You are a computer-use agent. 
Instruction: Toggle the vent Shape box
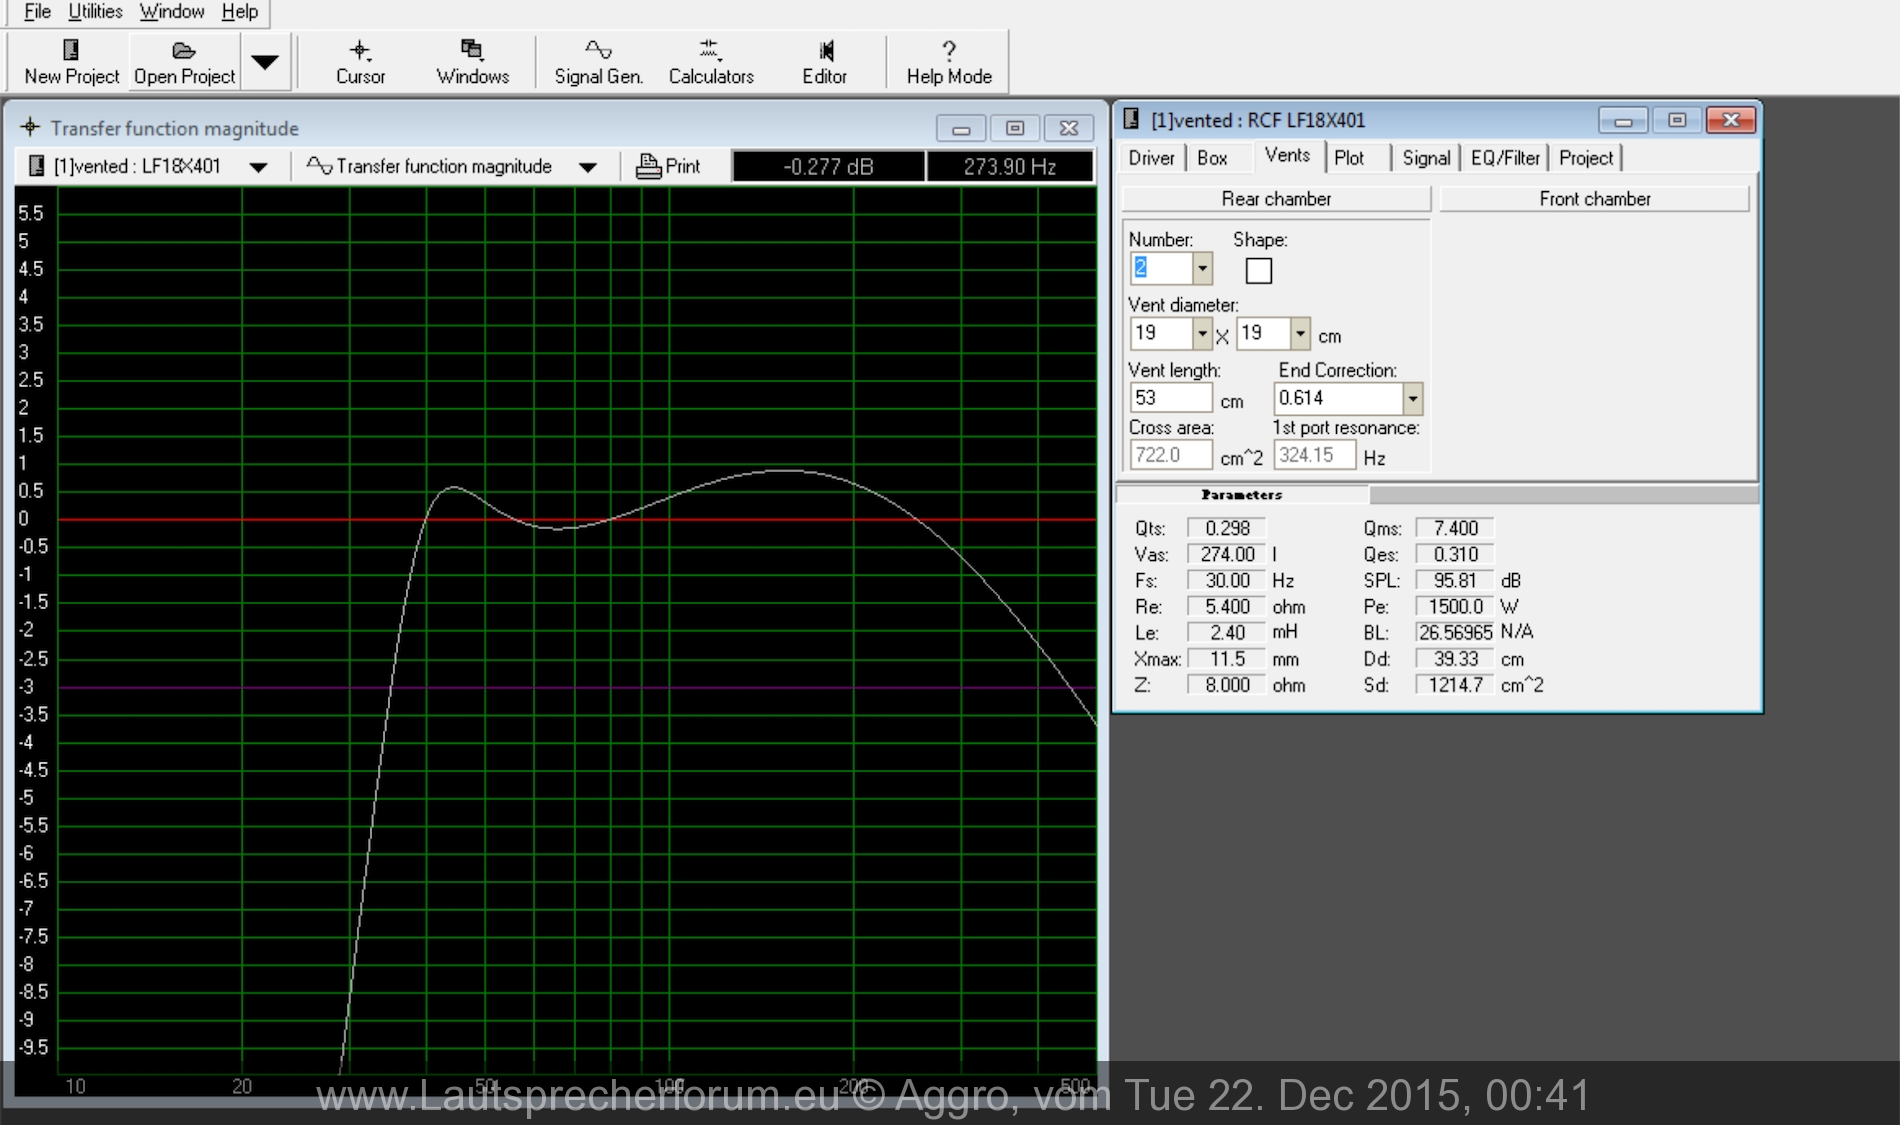1259,271
